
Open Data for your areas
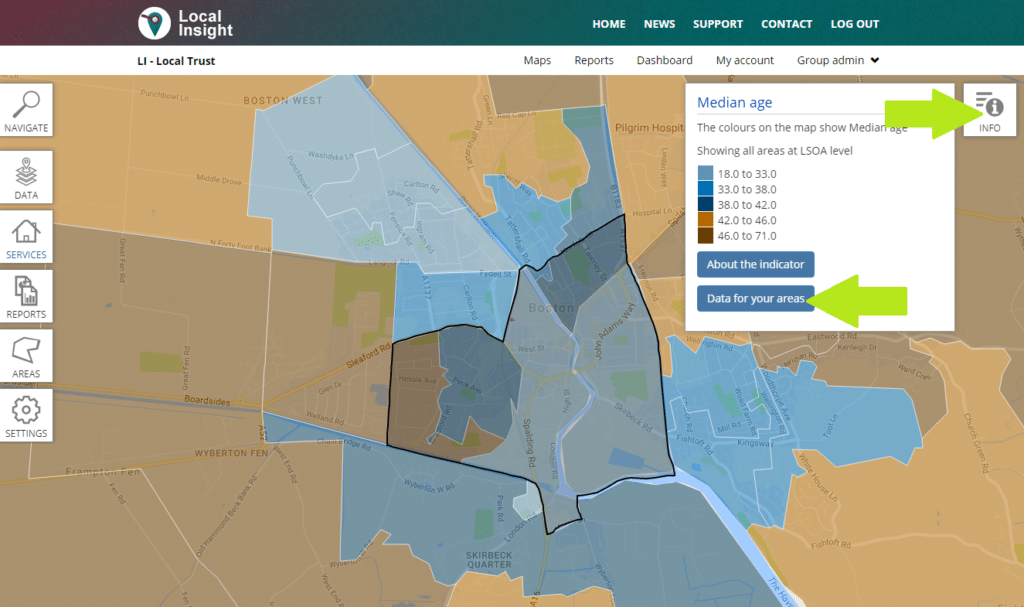coord(755,298)
